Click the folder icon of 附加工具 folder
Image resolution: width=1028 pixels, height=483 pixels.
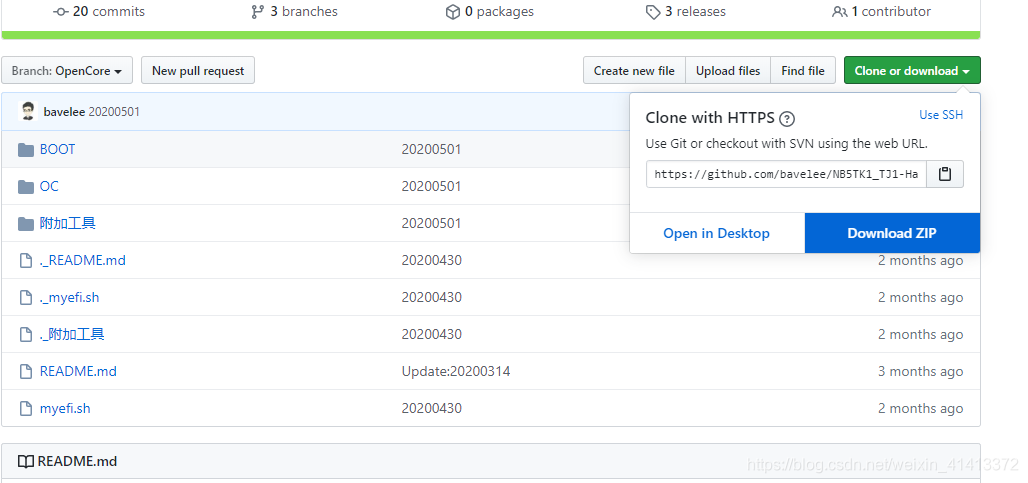coord(26,224)
